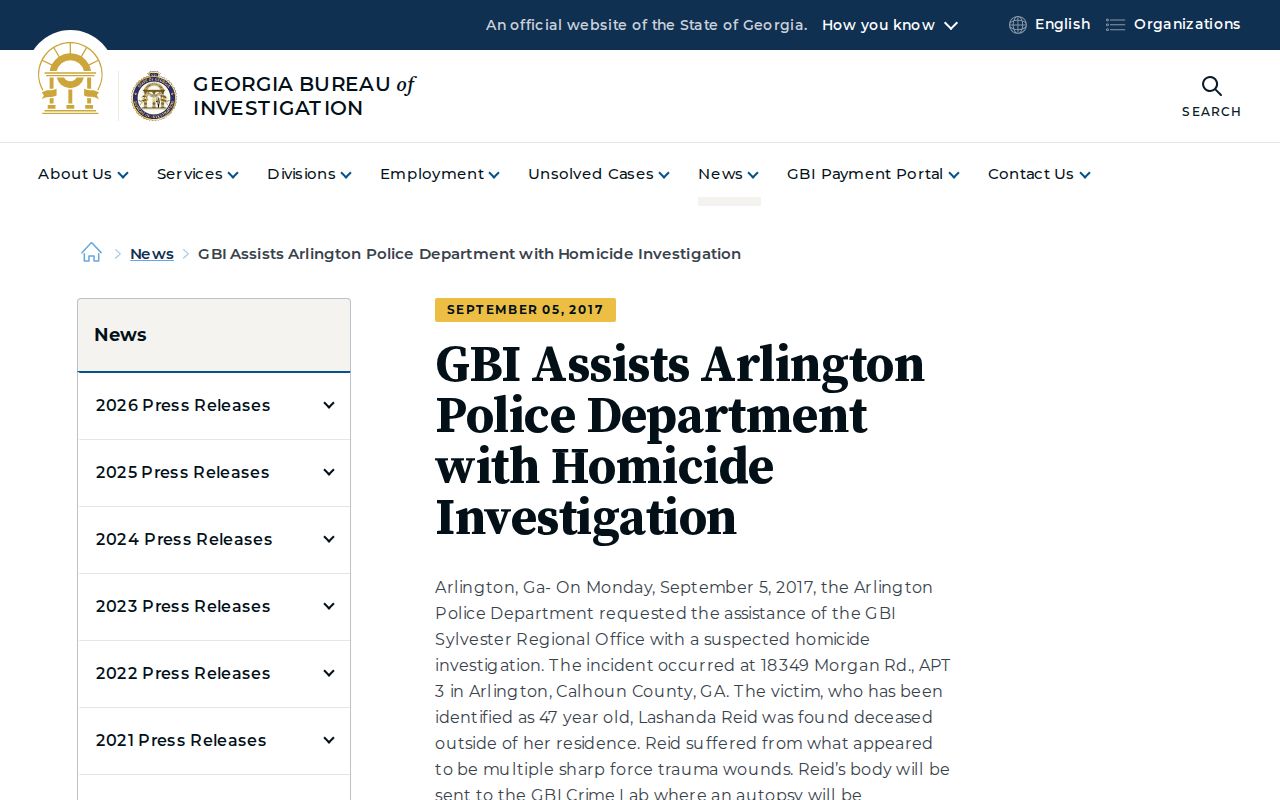Click the September 05, 2017 date label

tap(525, 310)
